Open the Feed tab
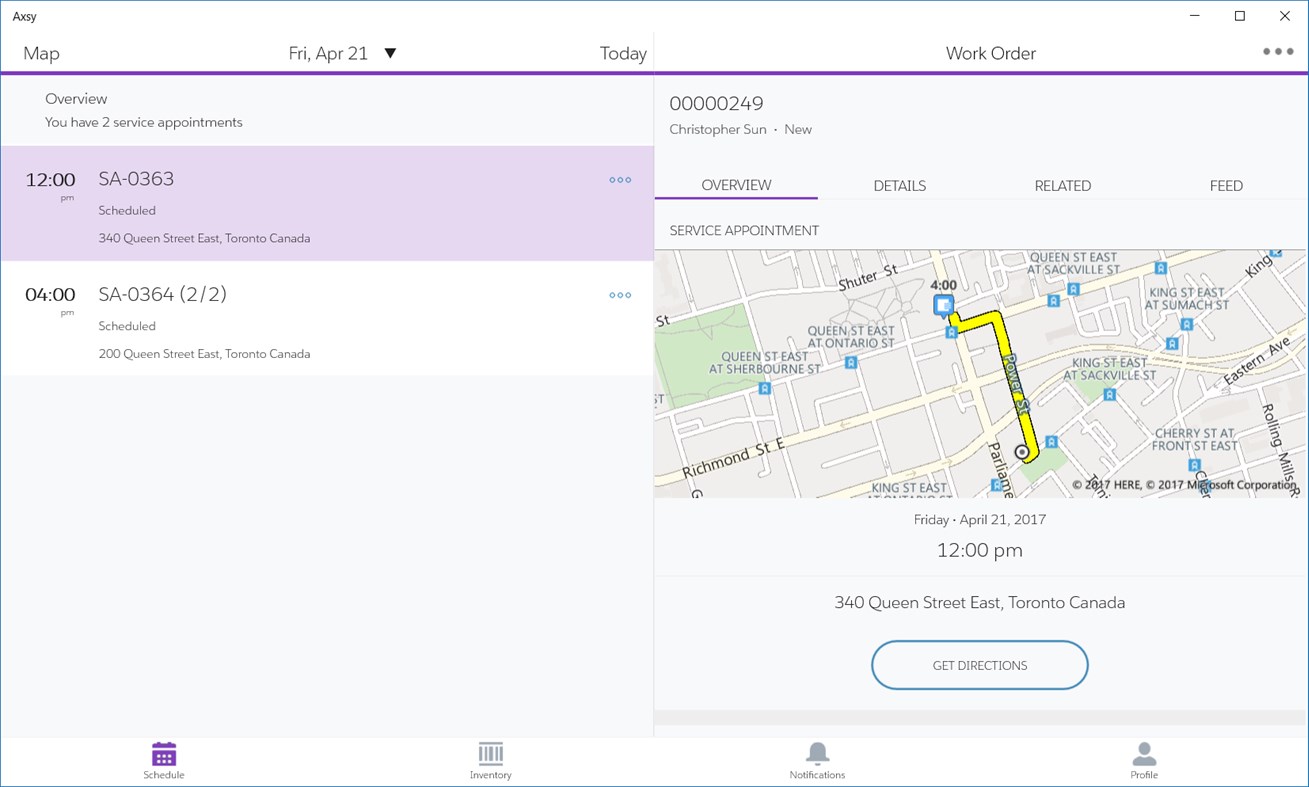1309x787 pixels. [x=1226, y=185]
